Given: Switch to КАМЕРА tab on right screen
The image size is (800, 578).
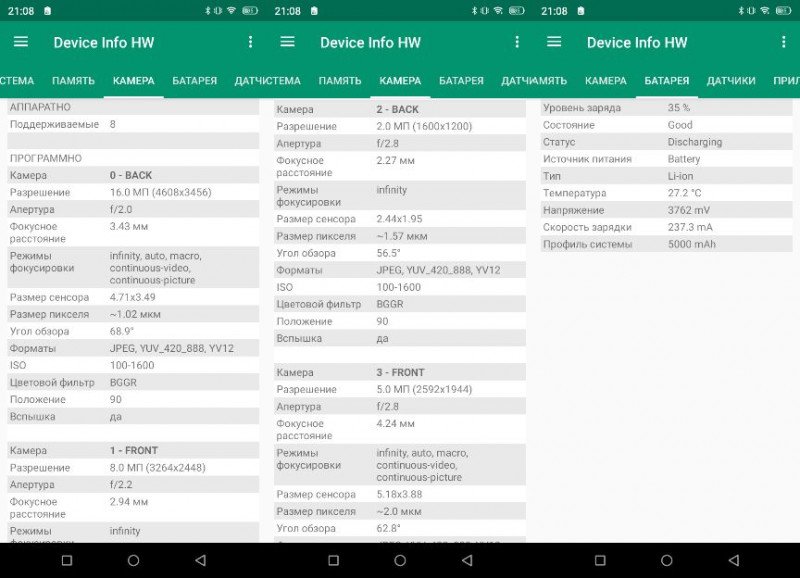Looking at the screenshot, I should point(606,81).
